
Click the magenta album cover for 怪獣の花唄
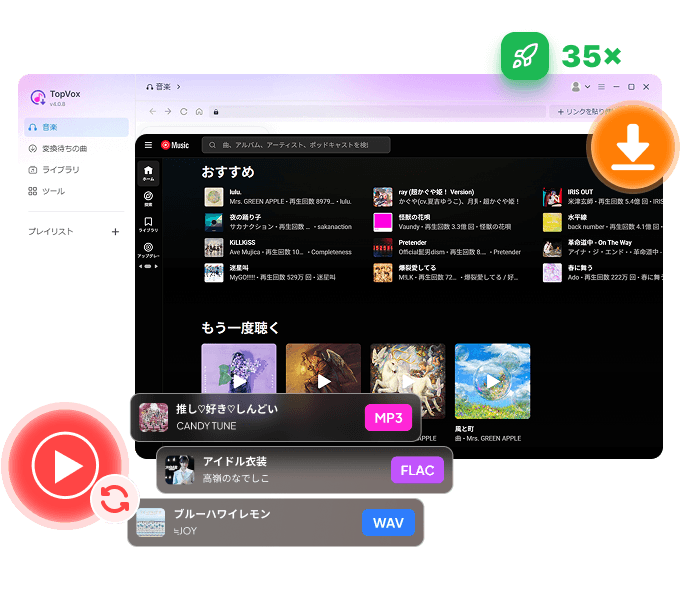[x=383, y=222]
